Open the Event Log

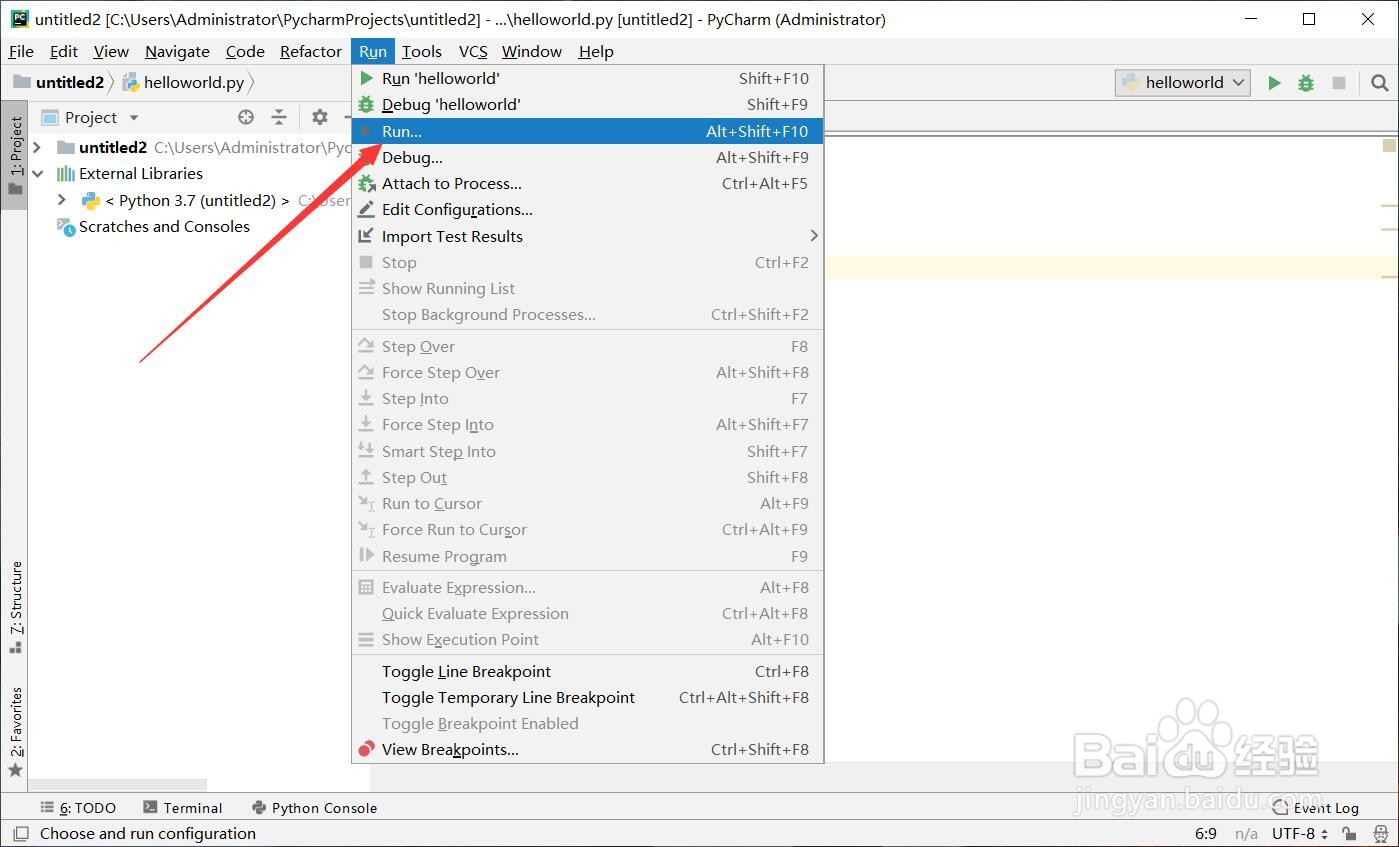1316,808
